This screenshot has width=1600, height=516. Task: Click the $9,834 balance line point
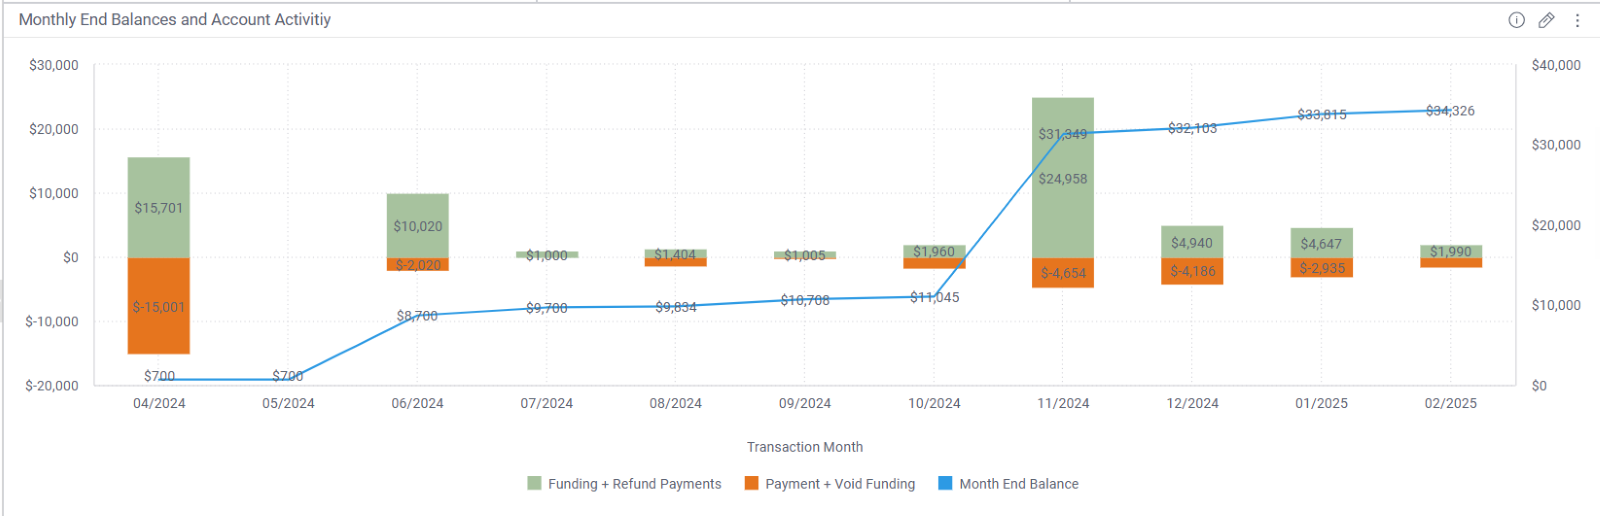point(676,306)
